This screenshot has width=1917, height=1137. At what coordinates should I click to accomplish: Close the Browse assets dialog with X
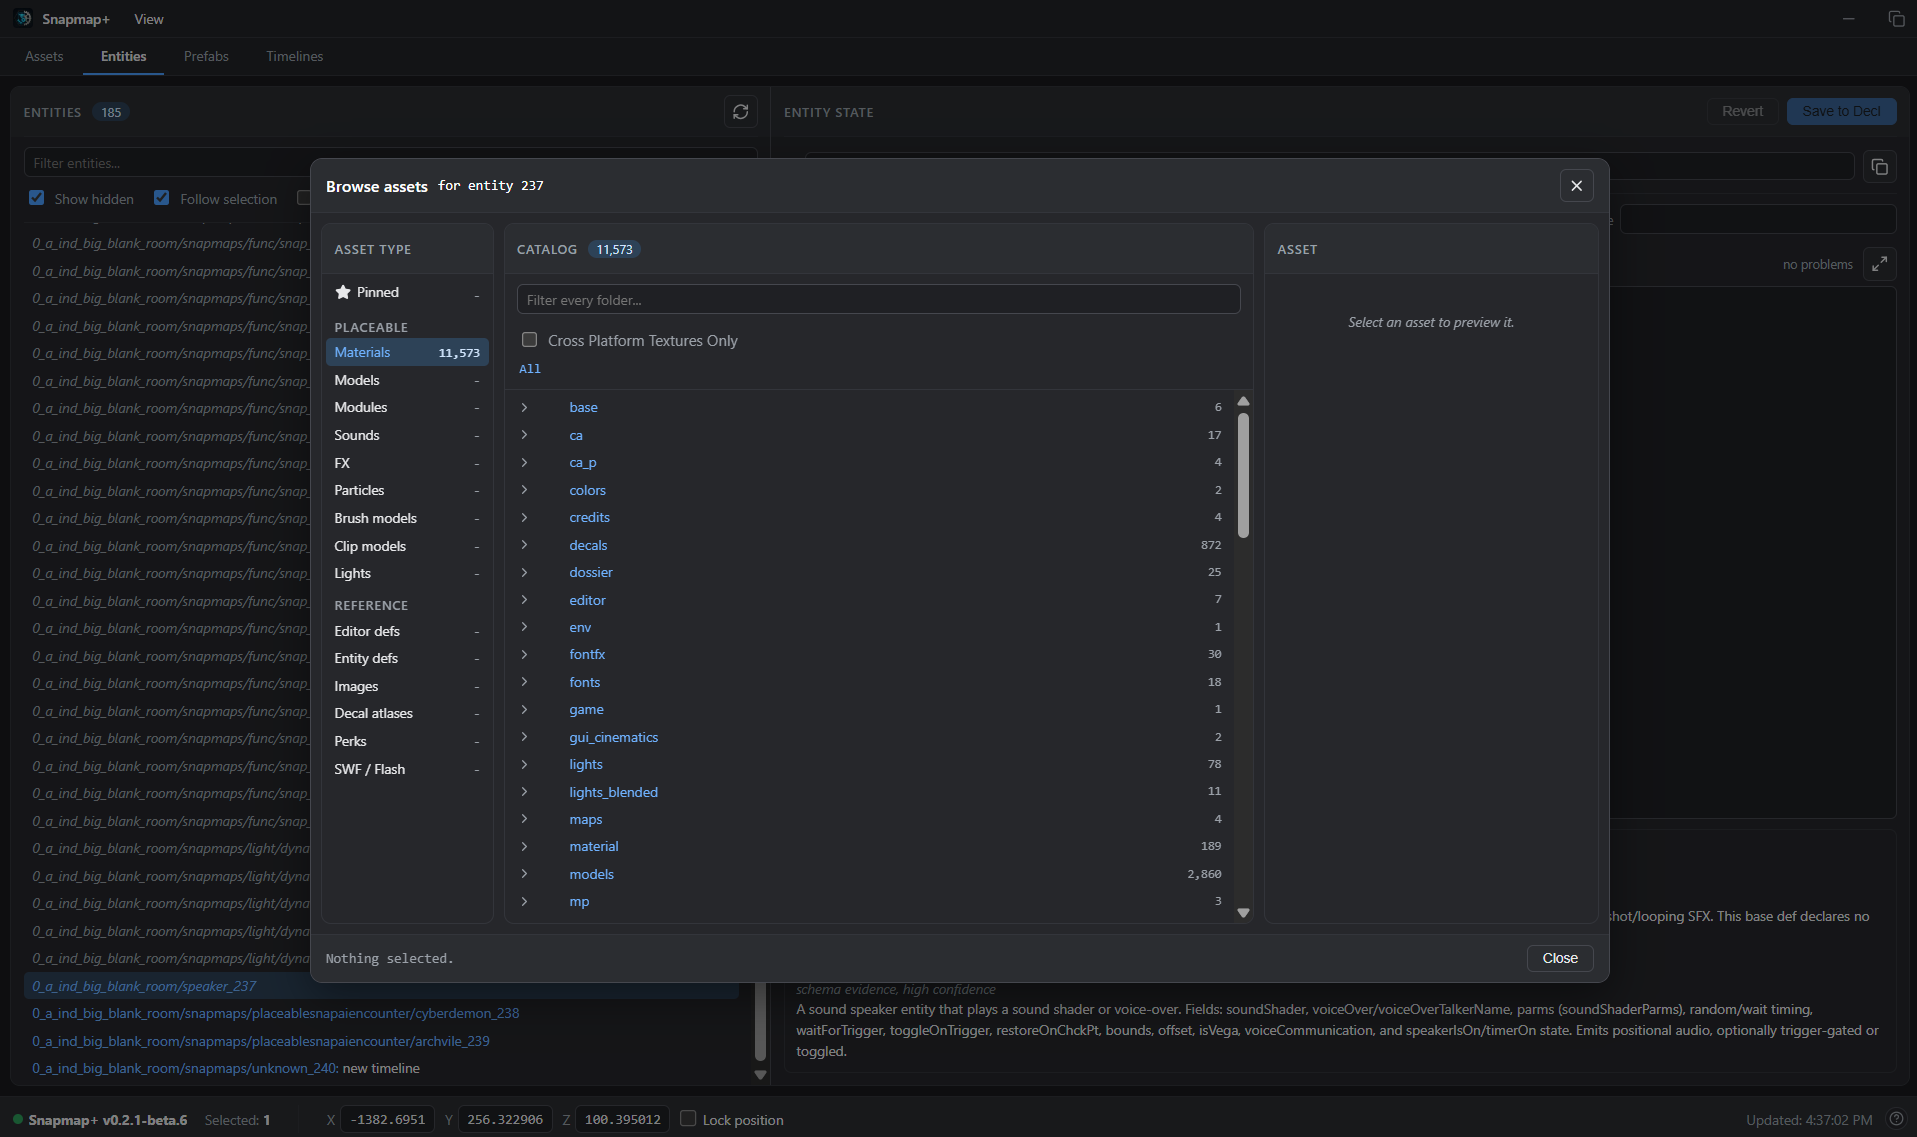pyautogui.click(x=1576, y=186)
